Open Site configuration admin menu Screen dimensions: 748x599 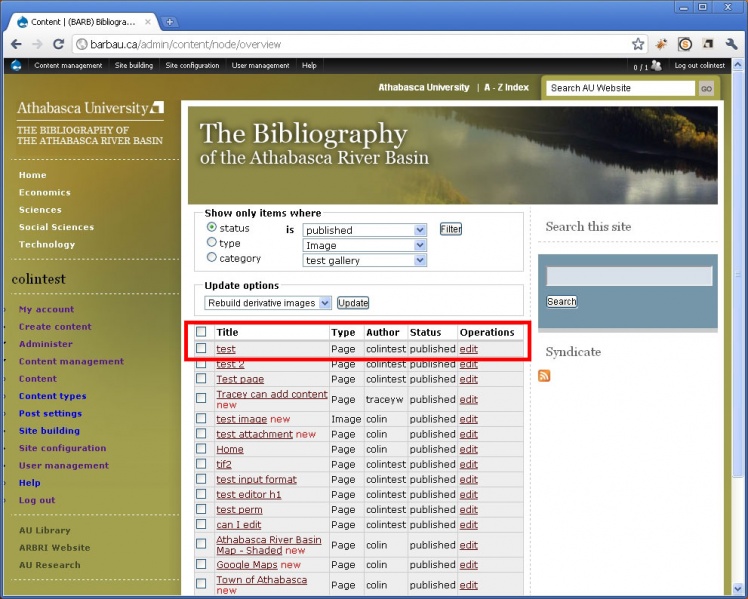click(192, 65)
